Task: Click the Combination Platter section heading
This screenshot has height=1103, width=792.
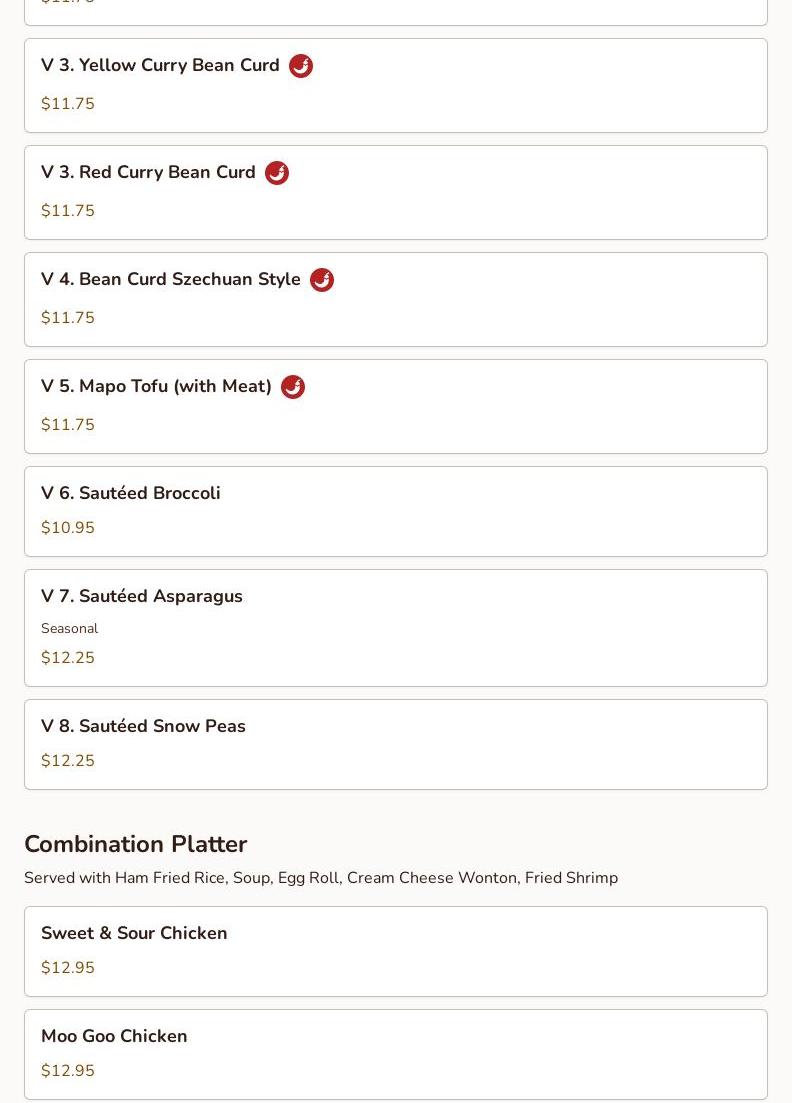Action: [x=135, y=844]
